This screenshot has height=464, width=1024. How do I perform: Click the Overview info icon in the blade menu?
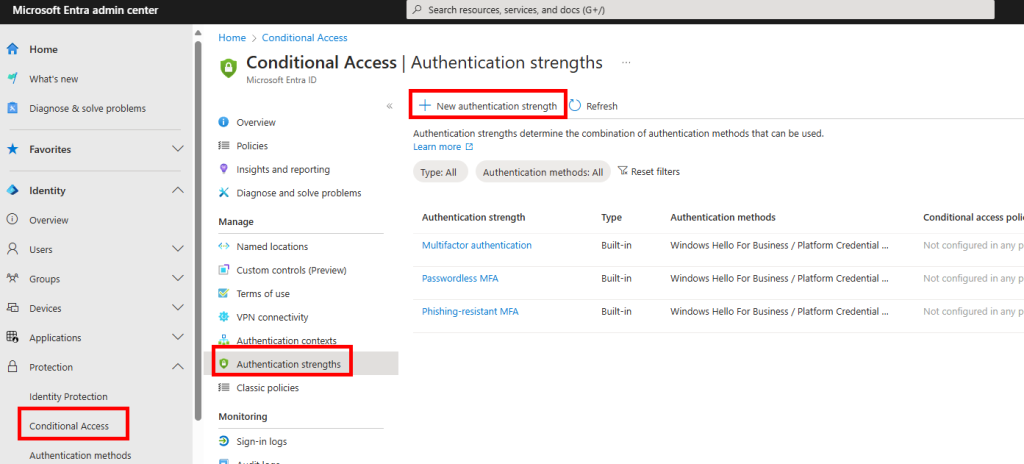coord(224,122)
